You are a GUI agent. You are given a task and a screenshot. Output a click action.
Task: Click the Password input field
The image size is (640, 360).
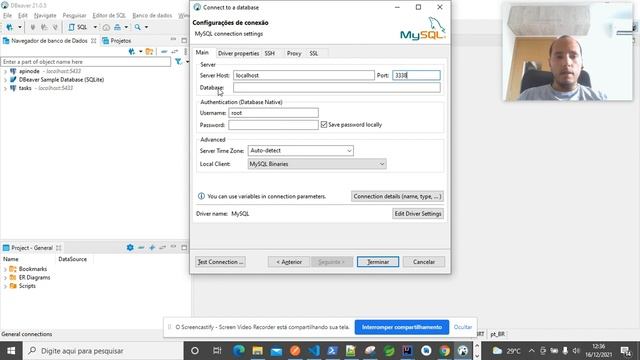click(x=273, y=125)
